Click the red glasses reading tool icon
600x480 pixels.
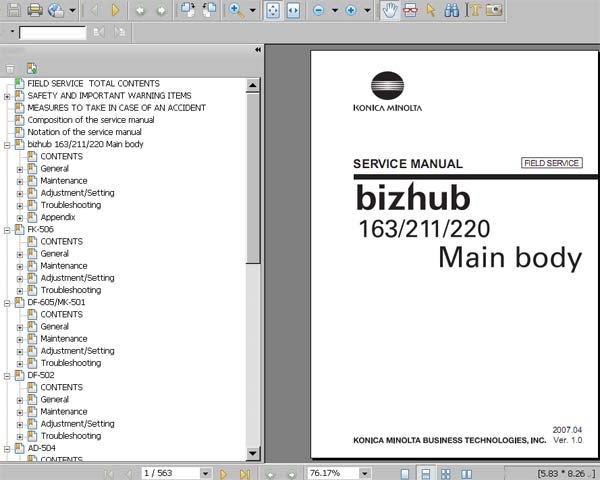pos(410,10)
